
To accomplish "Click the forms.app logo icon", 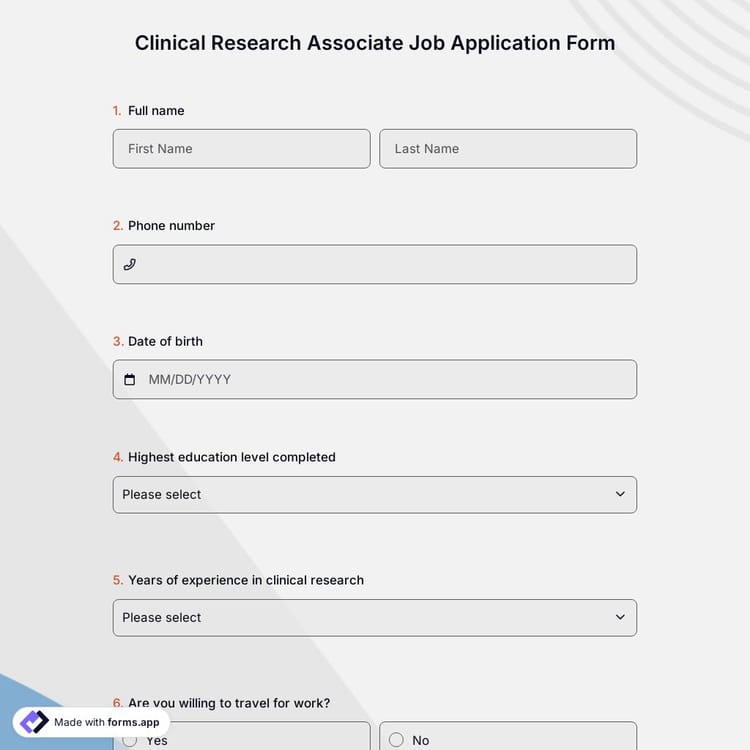I will 34,722.
